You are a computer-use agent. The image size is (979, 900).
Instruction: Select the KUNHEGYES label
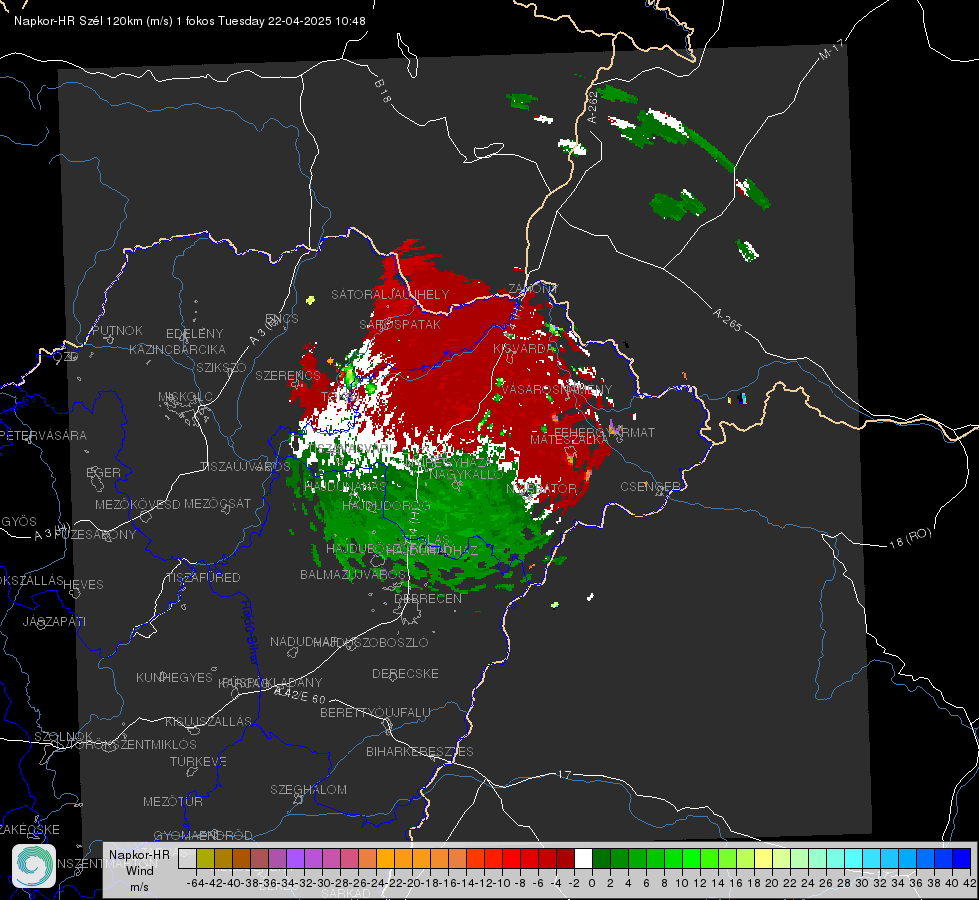(x=174, y=678)
